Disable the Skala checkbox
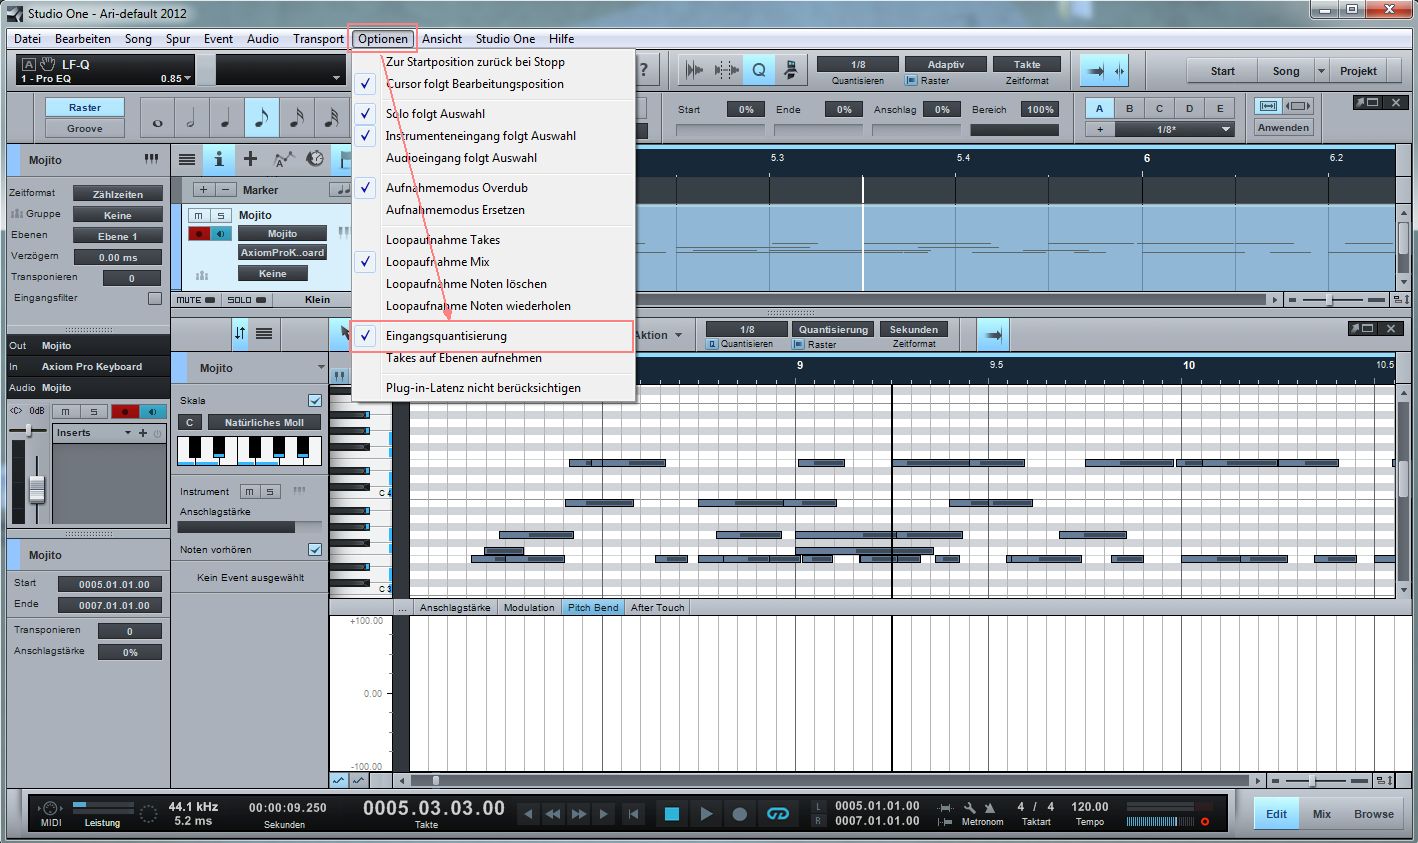 [x=315, y=401]
